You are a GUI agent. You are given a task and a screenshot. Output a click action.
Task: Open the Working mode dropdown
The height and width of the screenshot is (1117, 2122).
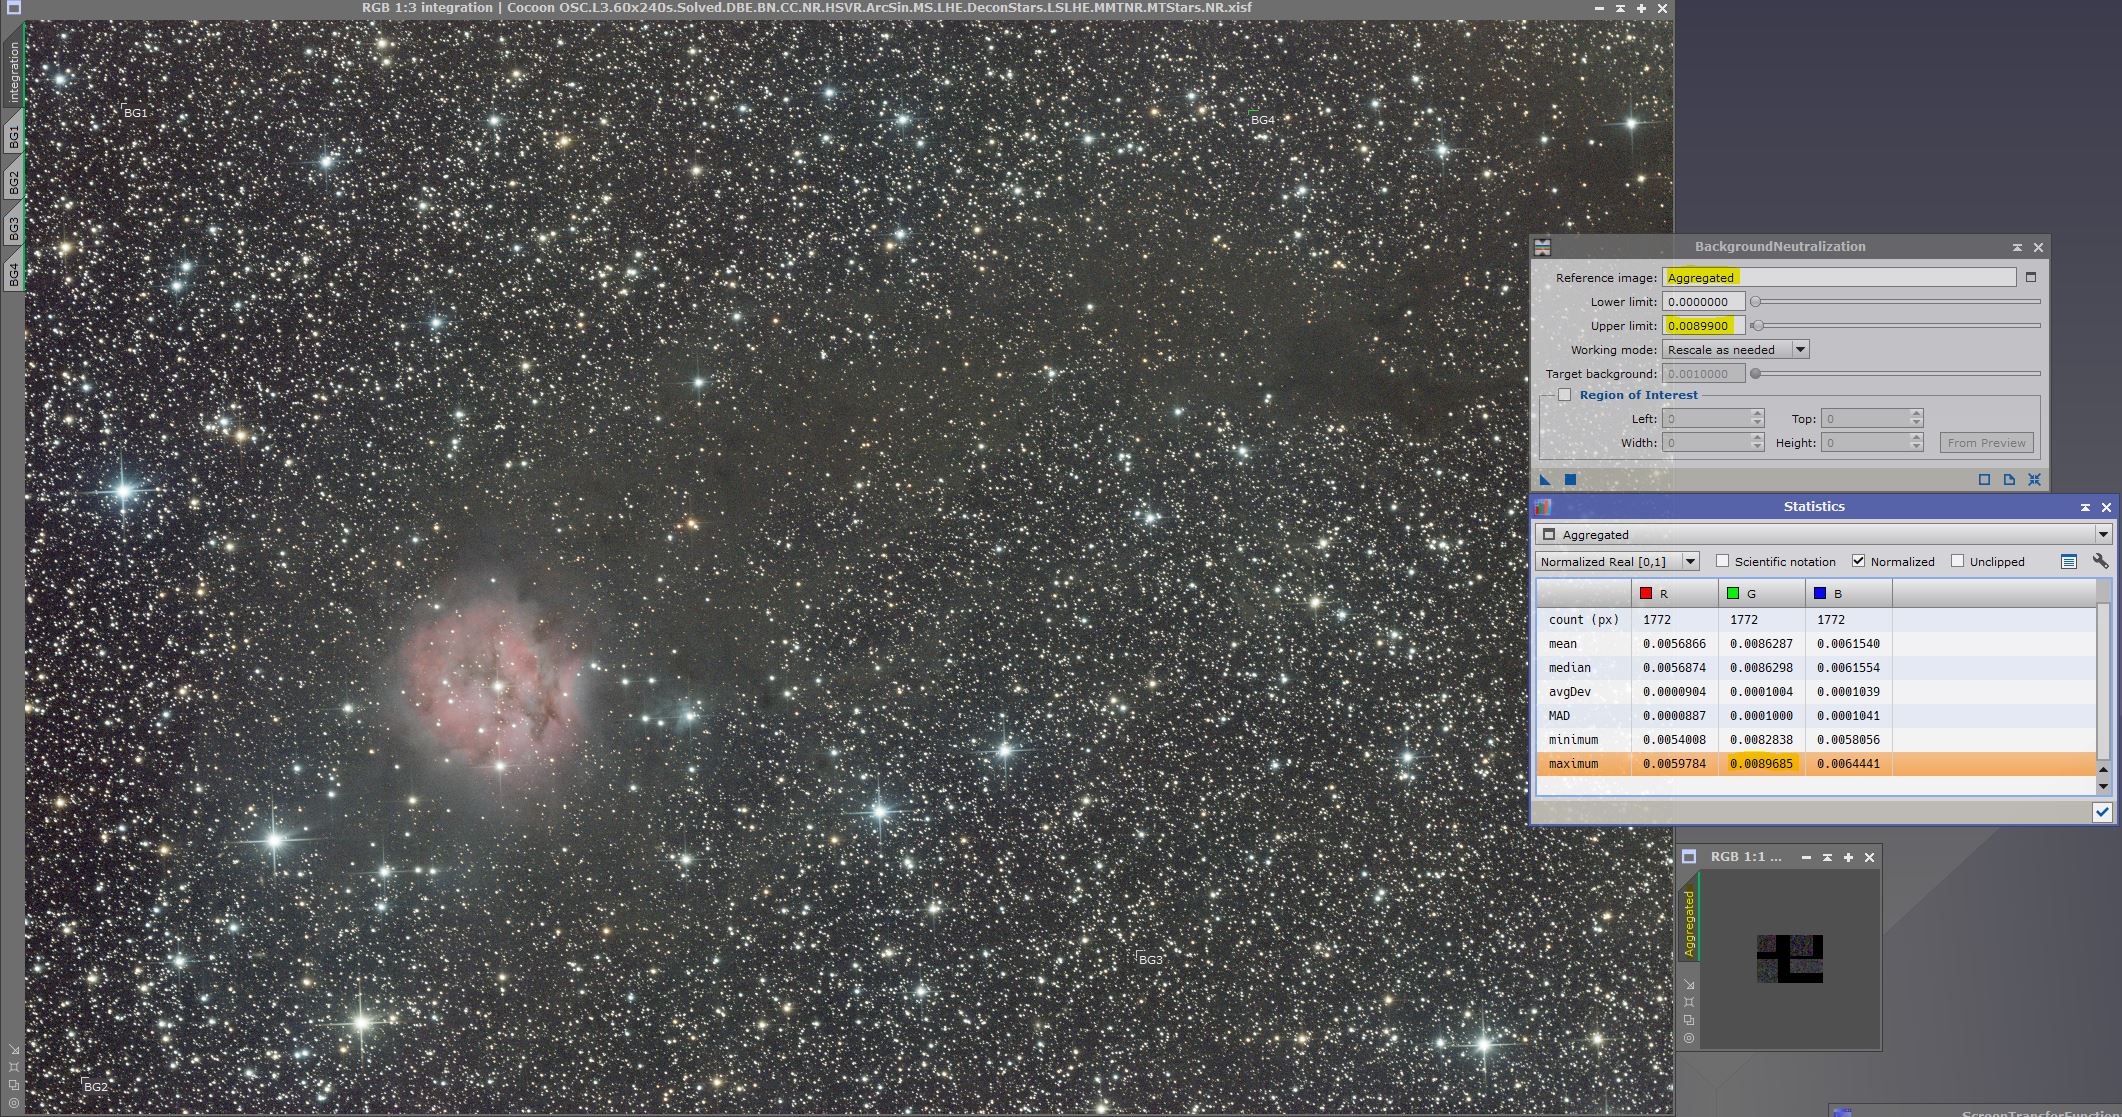coord(1800,349)
